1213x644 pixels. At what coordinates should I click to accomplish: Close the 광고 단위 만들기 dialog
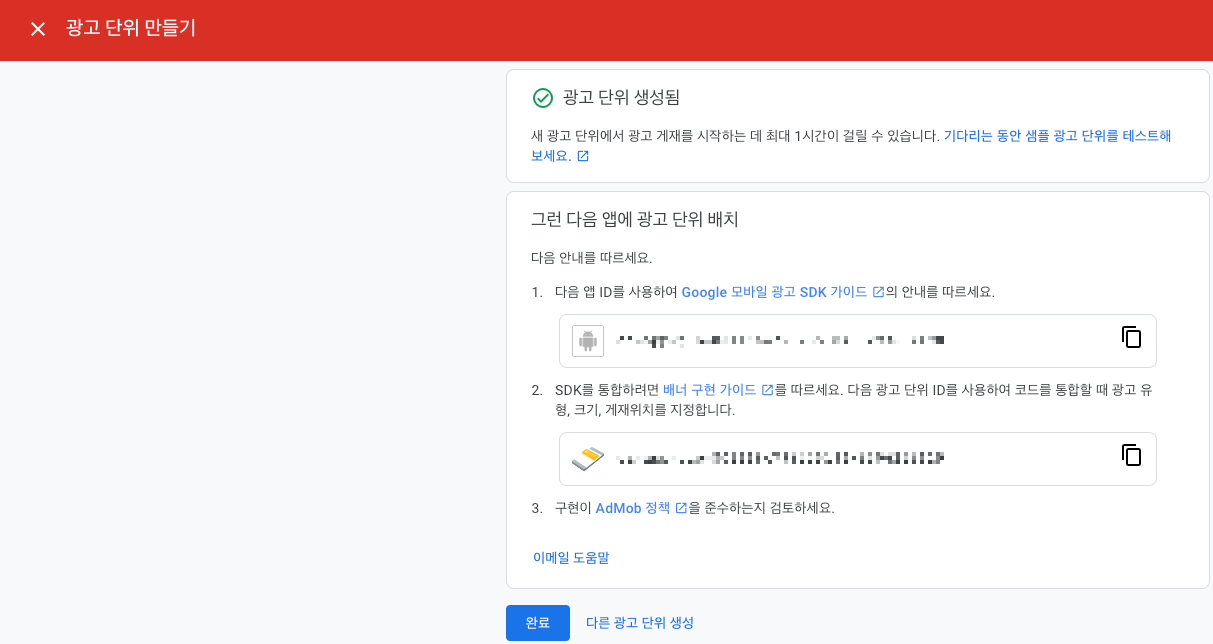click(38, 29)
